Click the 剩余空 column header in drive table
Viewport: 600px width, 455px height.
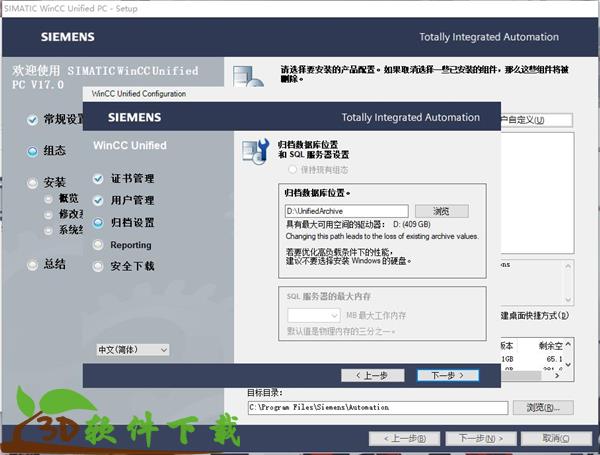click(551, 346)
